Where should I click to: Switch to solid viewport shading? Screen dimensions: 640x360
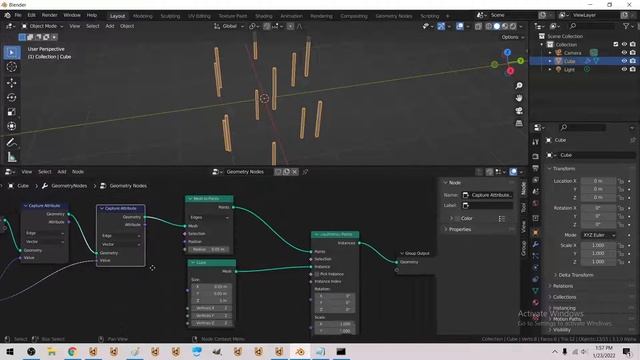pyautogui.click(x=497, y=26)
